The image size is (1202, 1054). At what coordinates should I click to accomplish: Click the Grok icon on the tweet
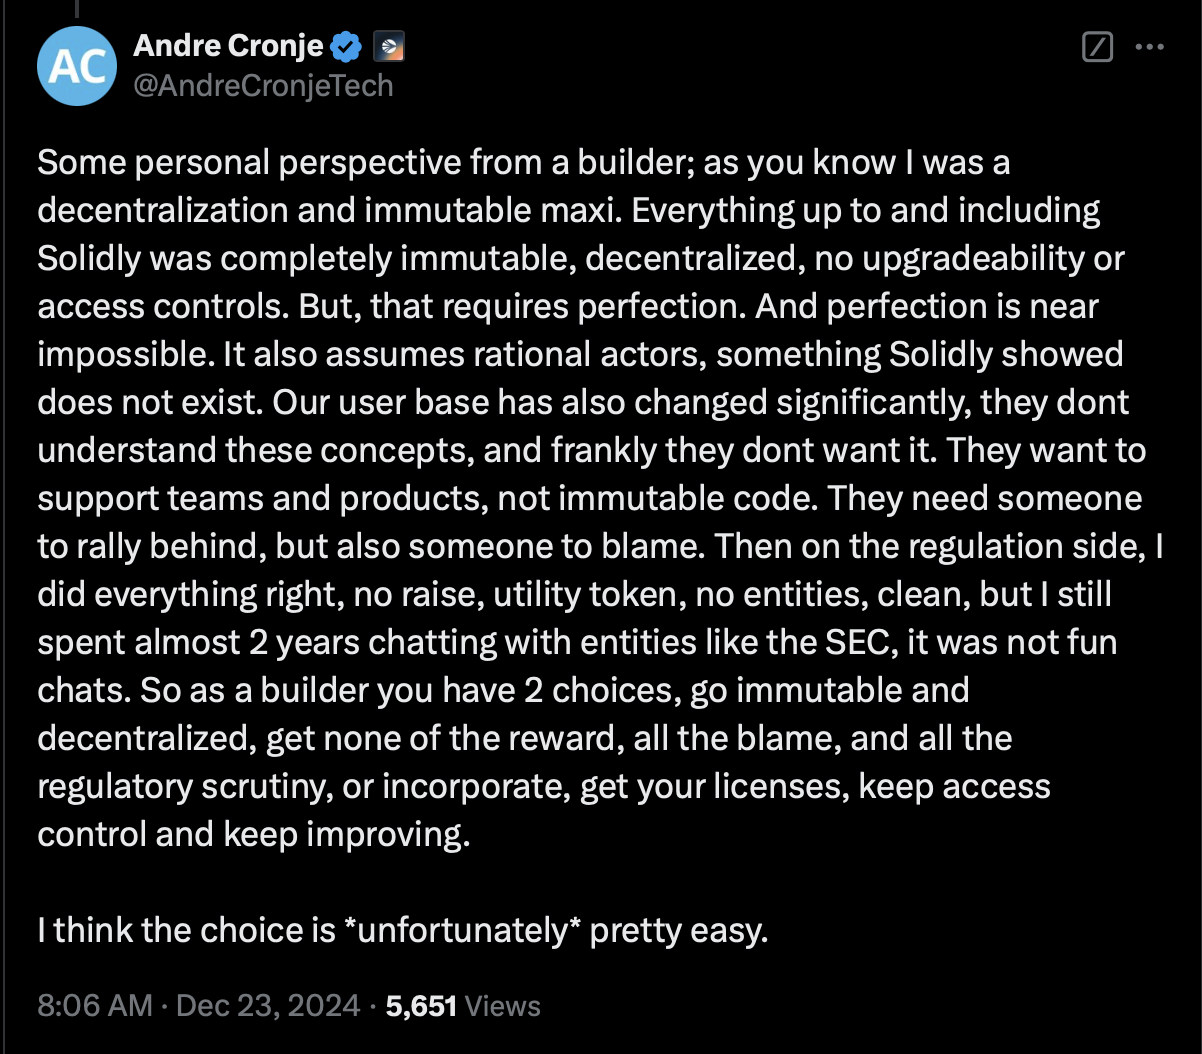(x=1096, y=47)
